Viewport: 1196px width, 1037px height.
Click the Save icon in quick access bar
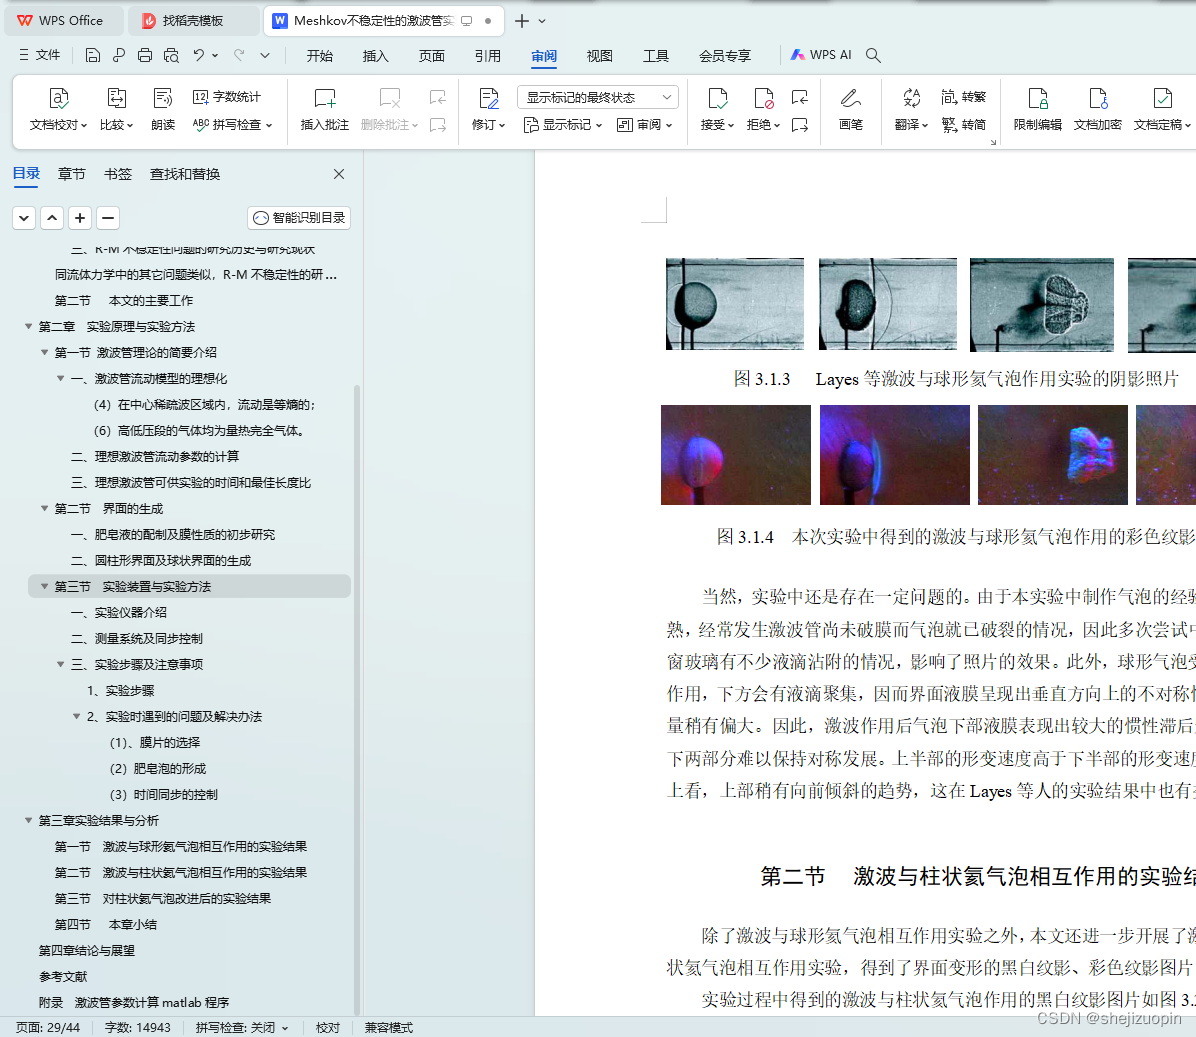(x=92, y=55)
